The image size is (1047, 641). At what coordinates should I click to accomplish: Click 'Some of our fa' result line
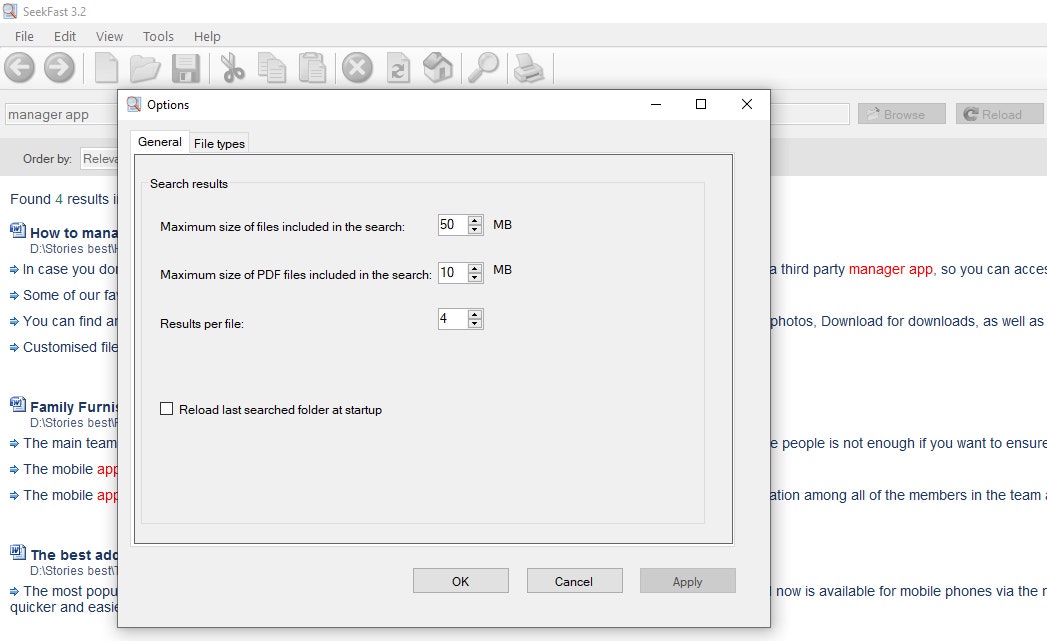click(70, 295)
